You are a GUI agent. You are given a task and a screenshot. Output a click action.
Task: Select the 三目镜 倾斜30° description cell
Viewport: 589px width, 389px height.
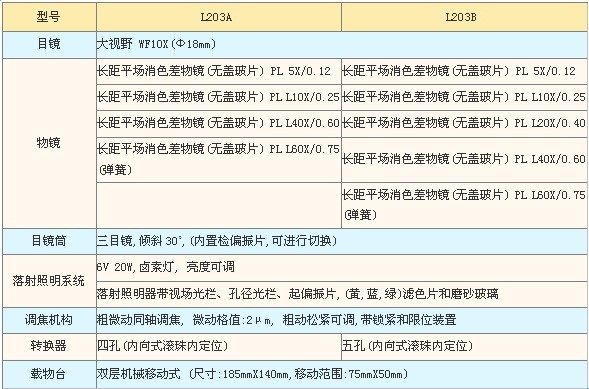(342, 241)
